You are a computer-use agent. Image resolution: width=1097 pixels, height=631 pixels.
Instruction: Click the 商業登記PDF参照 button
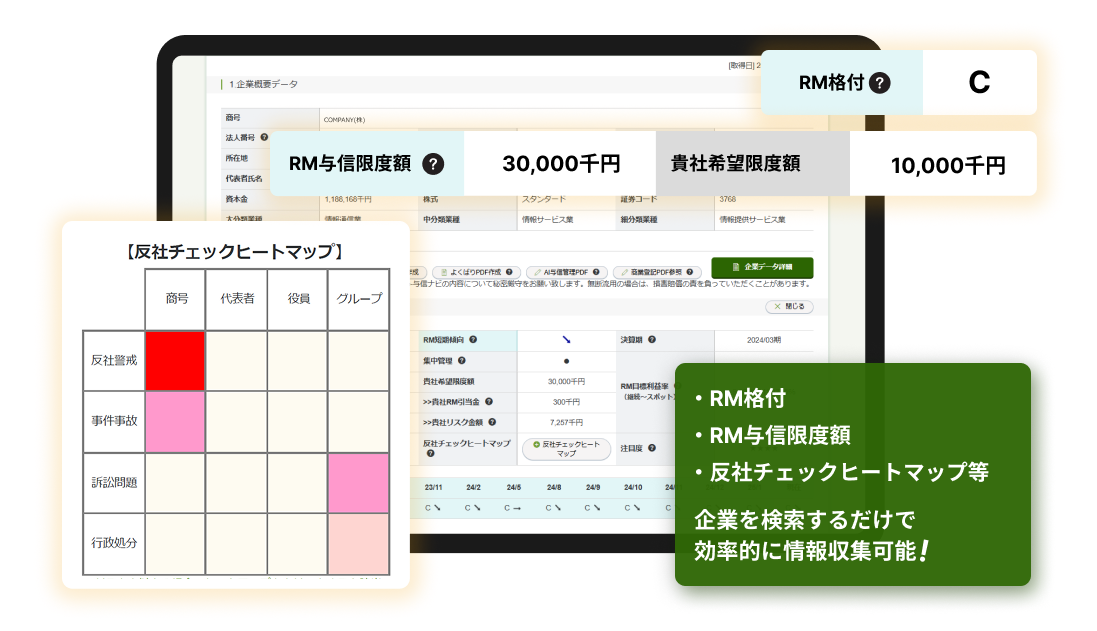coord(656,272)
